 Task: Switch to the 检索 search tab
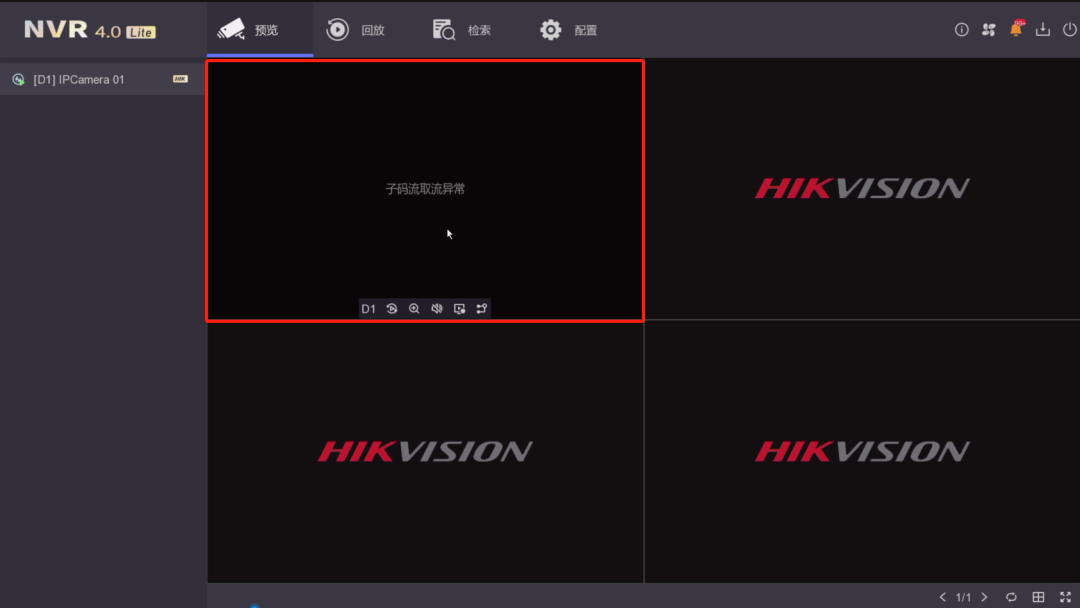(x=463, y=29)
